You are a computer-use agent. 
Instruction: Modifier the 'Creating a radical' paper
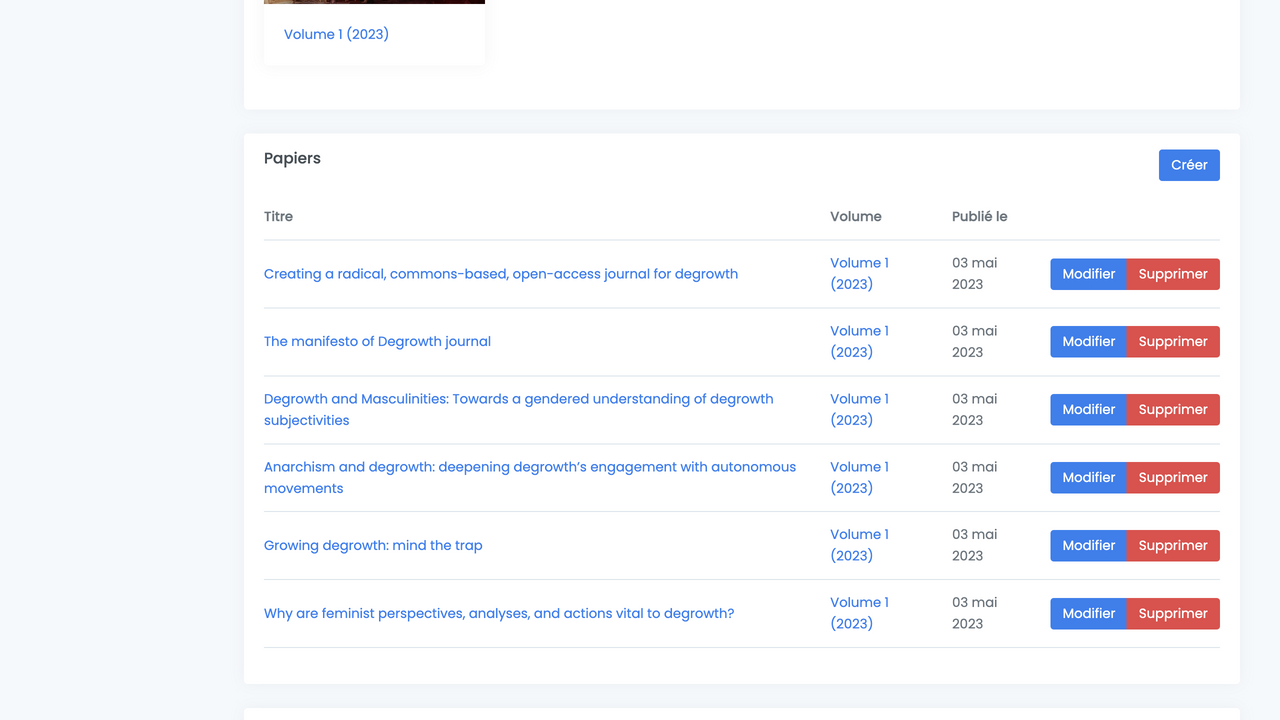1088,274
